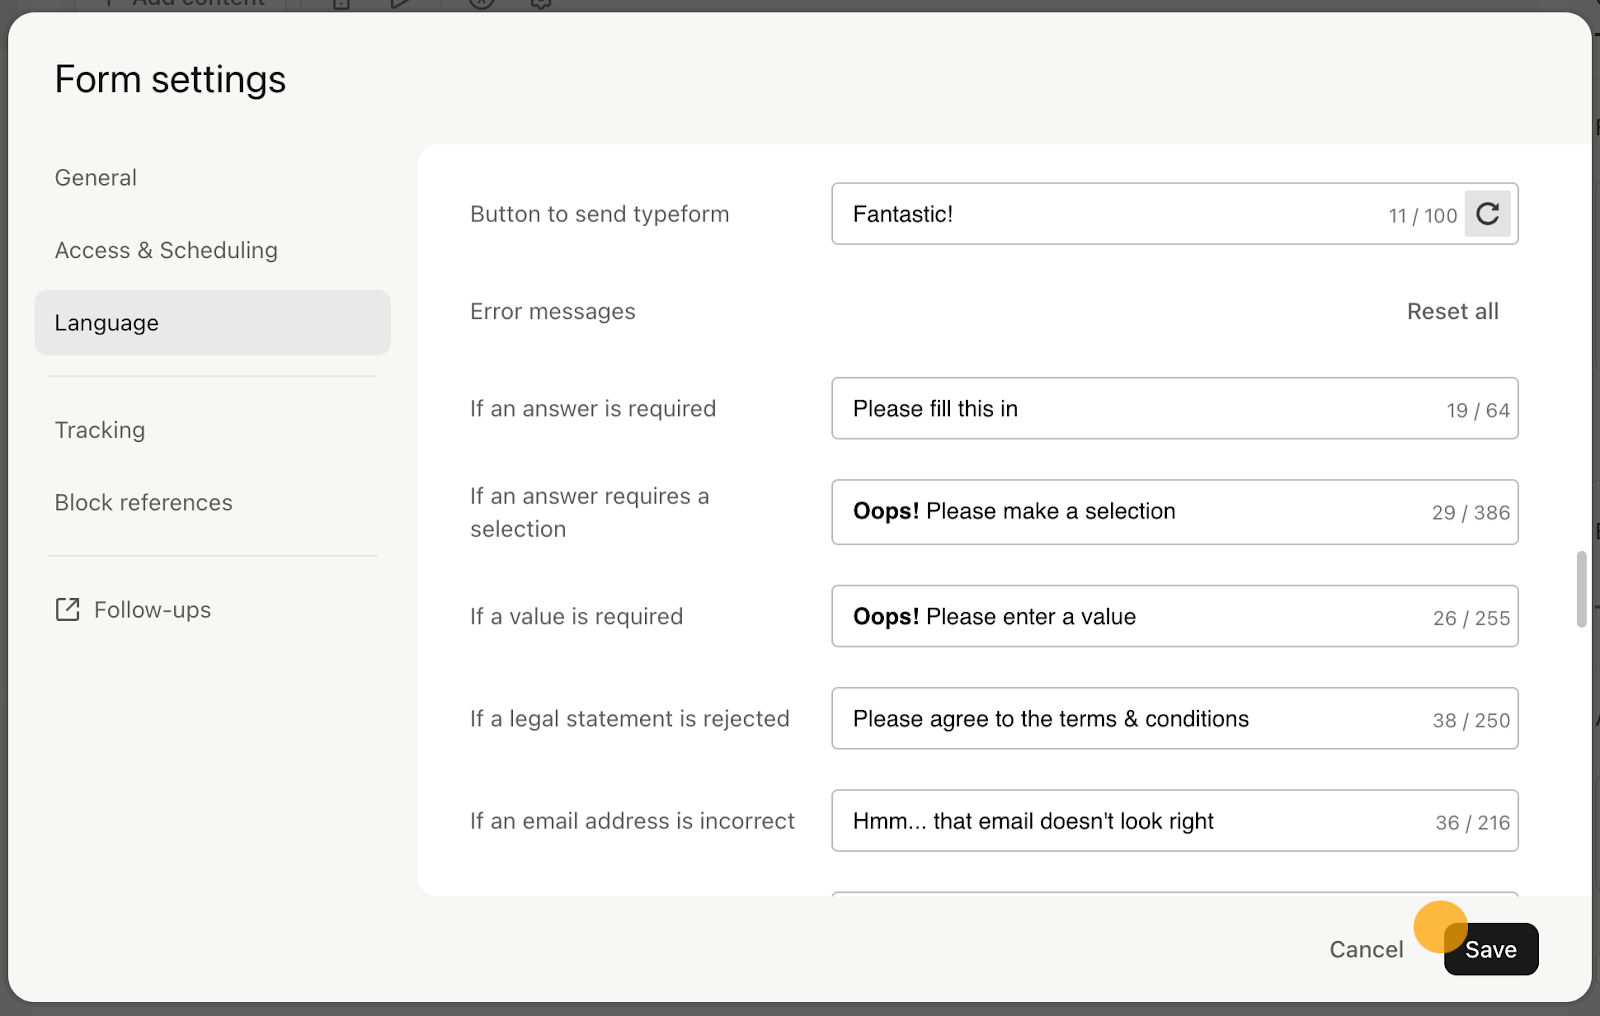Open Follow-ups external link icon
Viewport: 1600px width, 1016px height.
point(67,610)
